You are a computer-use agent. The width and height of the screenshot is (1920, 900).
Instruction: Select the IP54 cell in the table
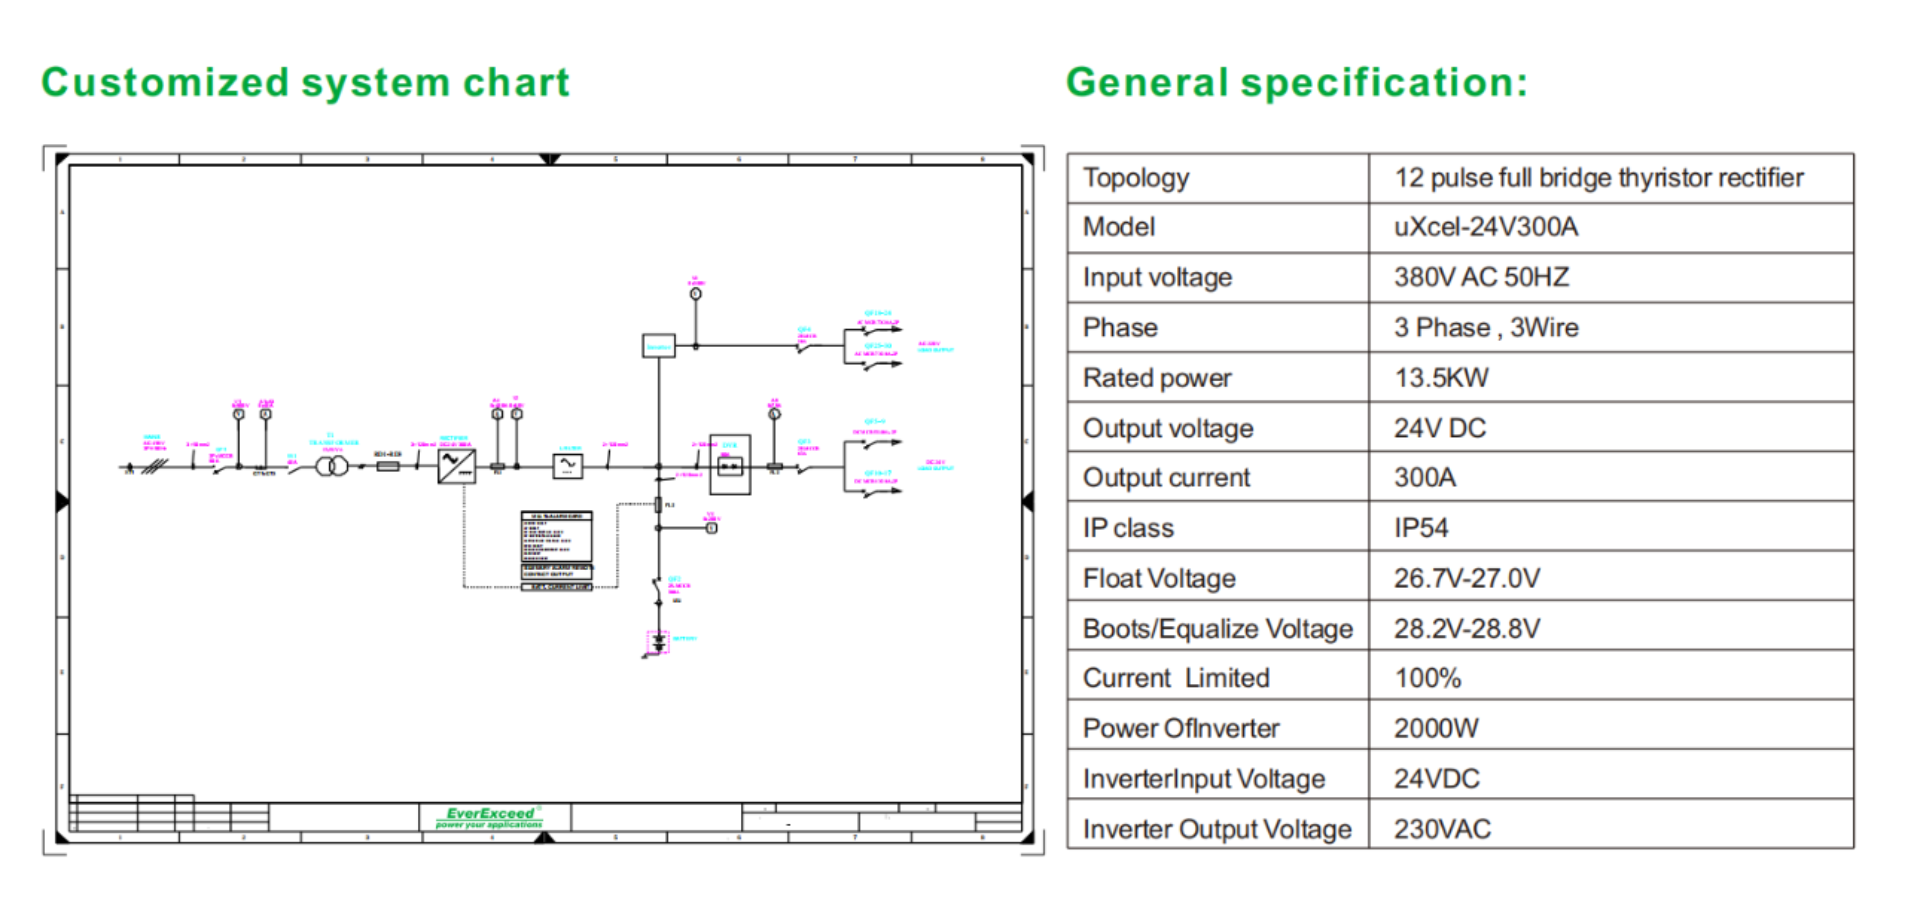point(1421,528)
